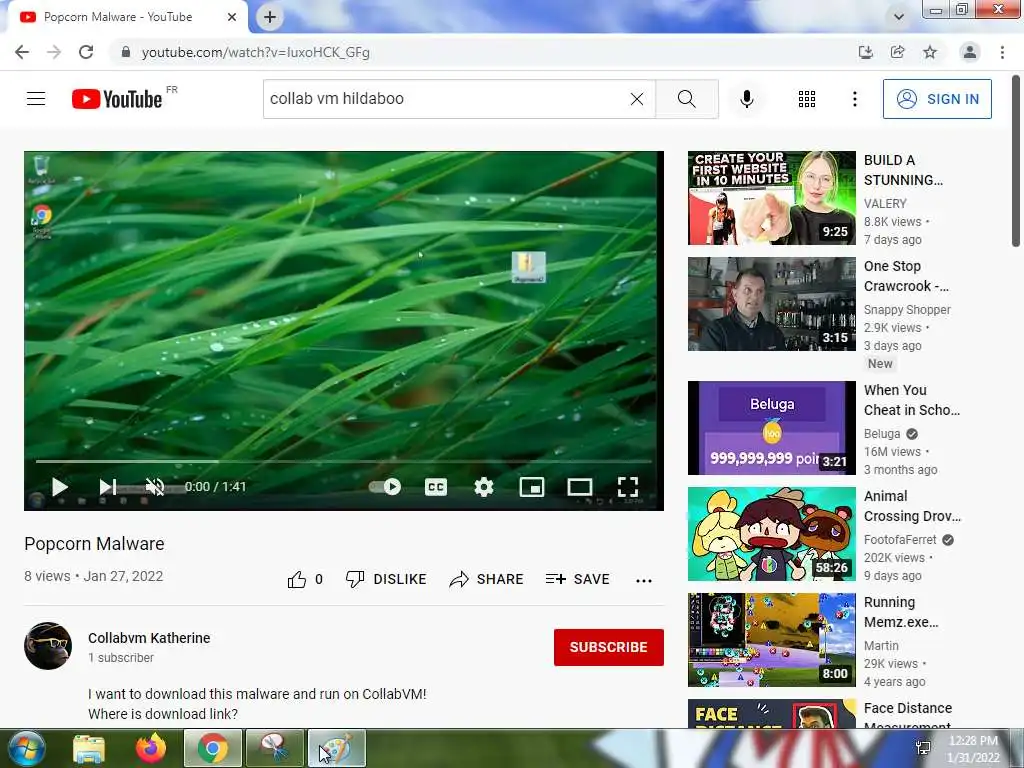
Task: Enable miniplayer mode
Action: tap(532, 487)
